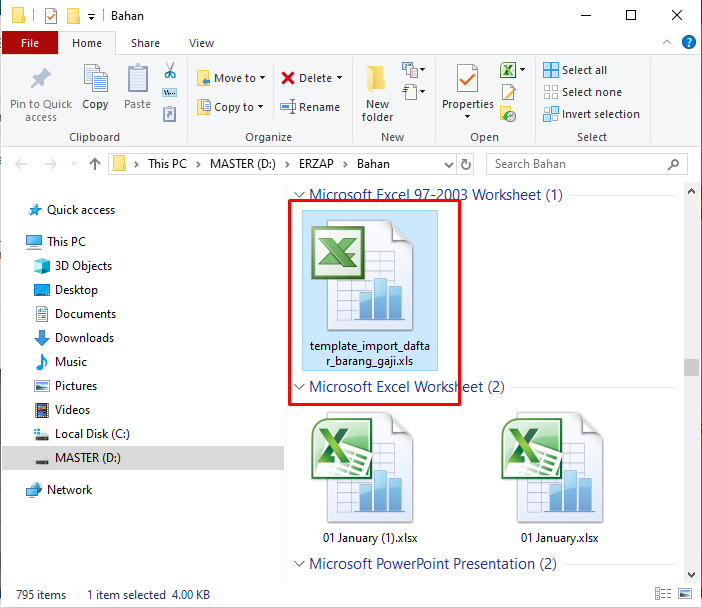This screenshot has height=608, width=702.
Task: Open the New item menu icon
Action: click(x=413, y=70)
